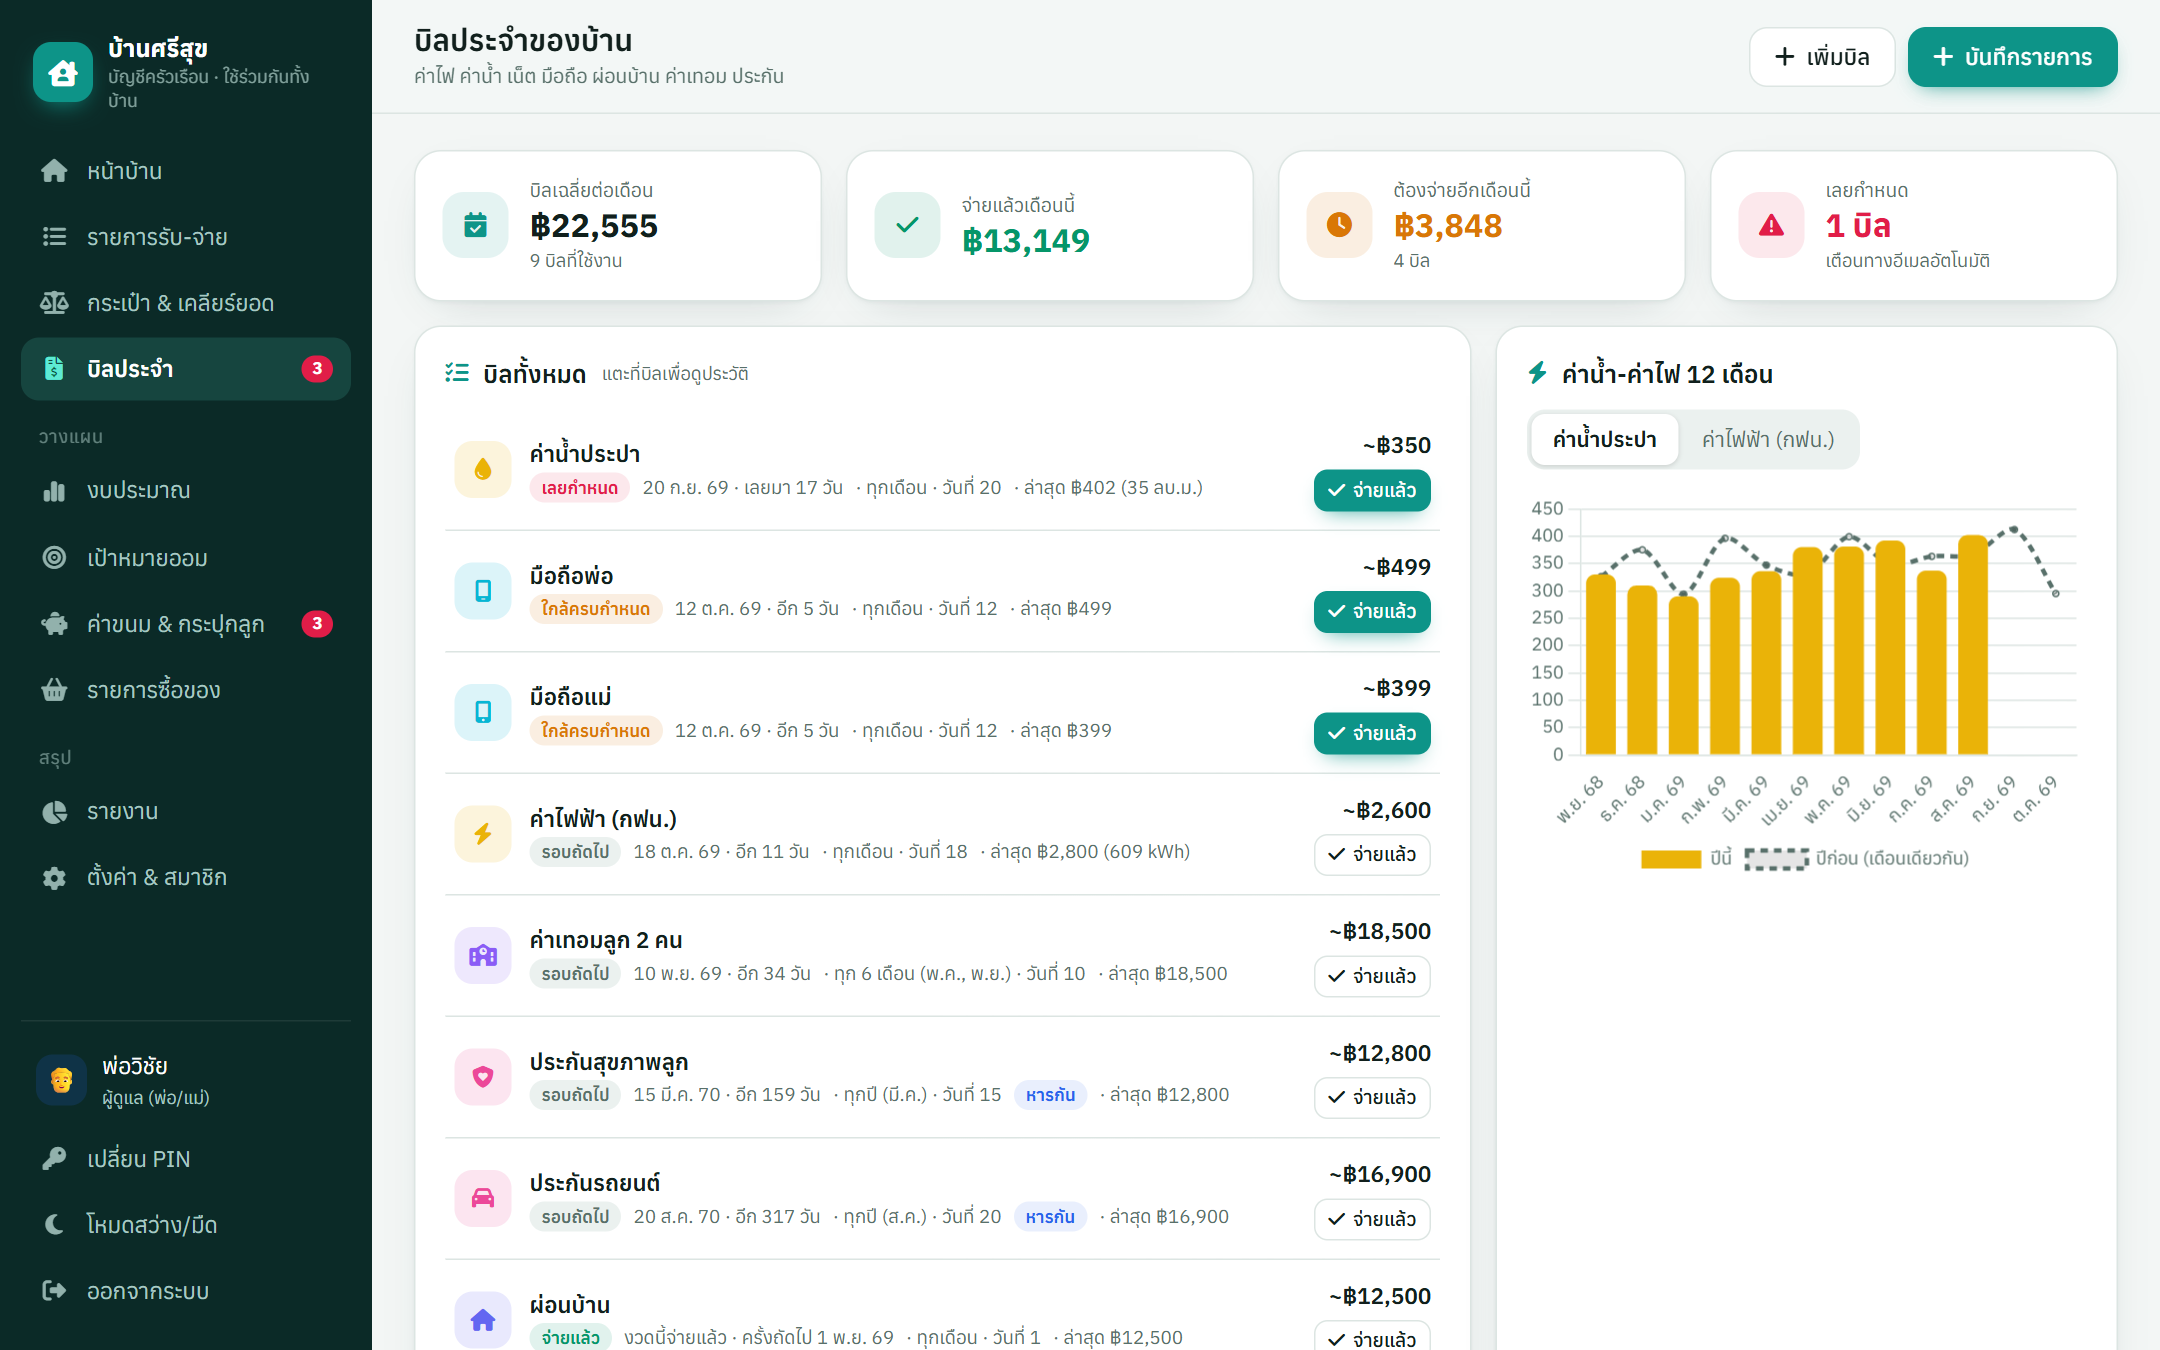
Task: Click ค่าน้ำประปา water drop icon
Action: pos(483,469)
